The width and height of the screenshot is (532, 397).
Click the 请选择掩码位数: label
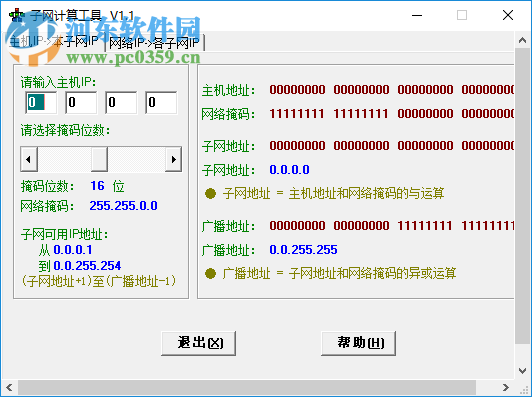[x=65, y=130]
